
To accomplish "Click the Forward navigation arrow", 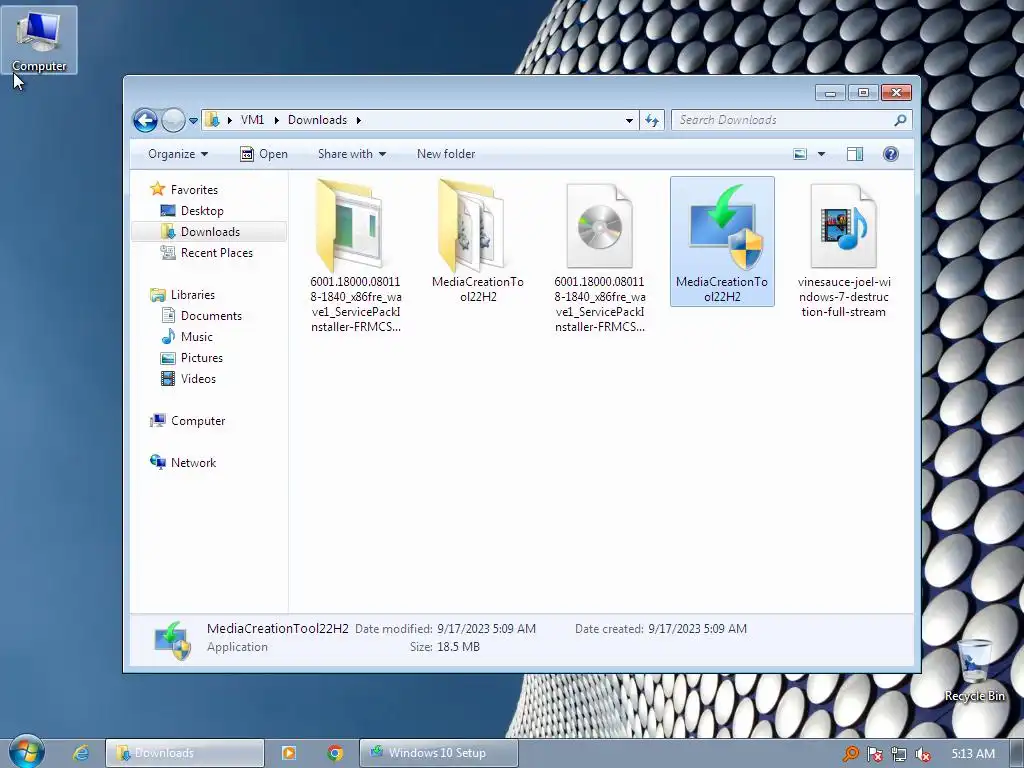I will coord(173,120).
